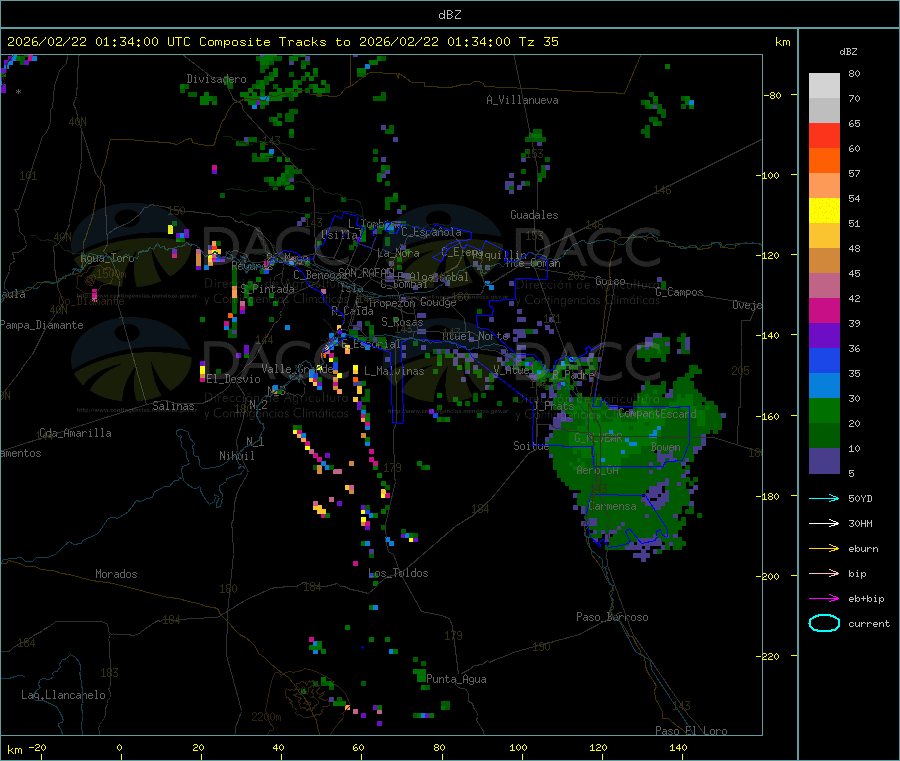Click the cyan 'current' ellipse icon
900x761 pixels.
tap(824, 623)
